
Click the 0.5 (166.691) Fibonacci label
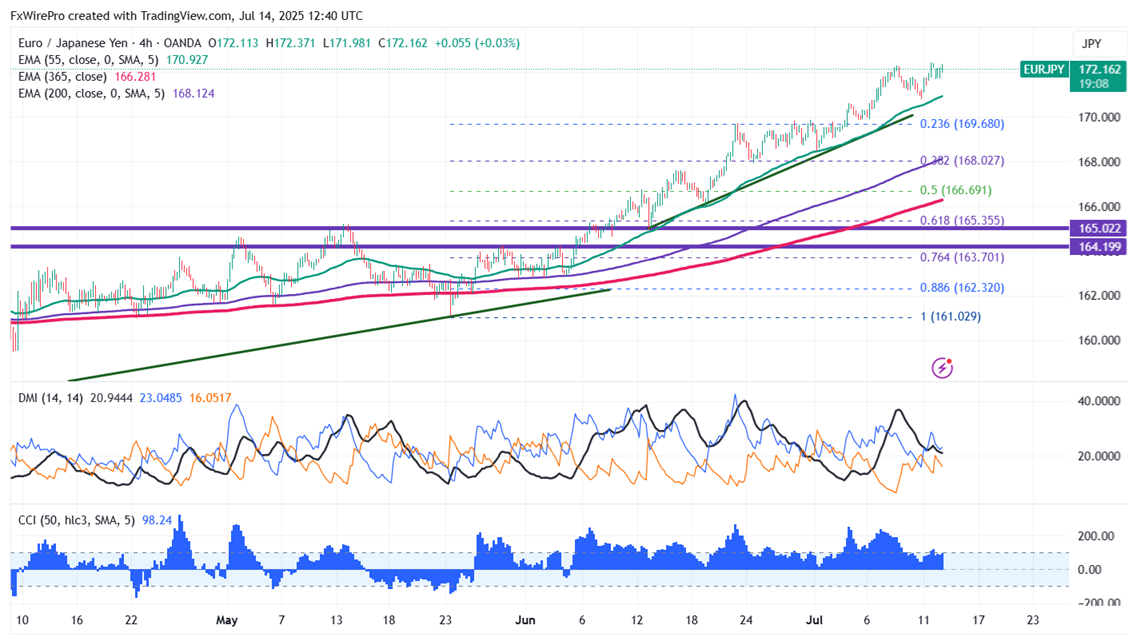pos(956,191)
